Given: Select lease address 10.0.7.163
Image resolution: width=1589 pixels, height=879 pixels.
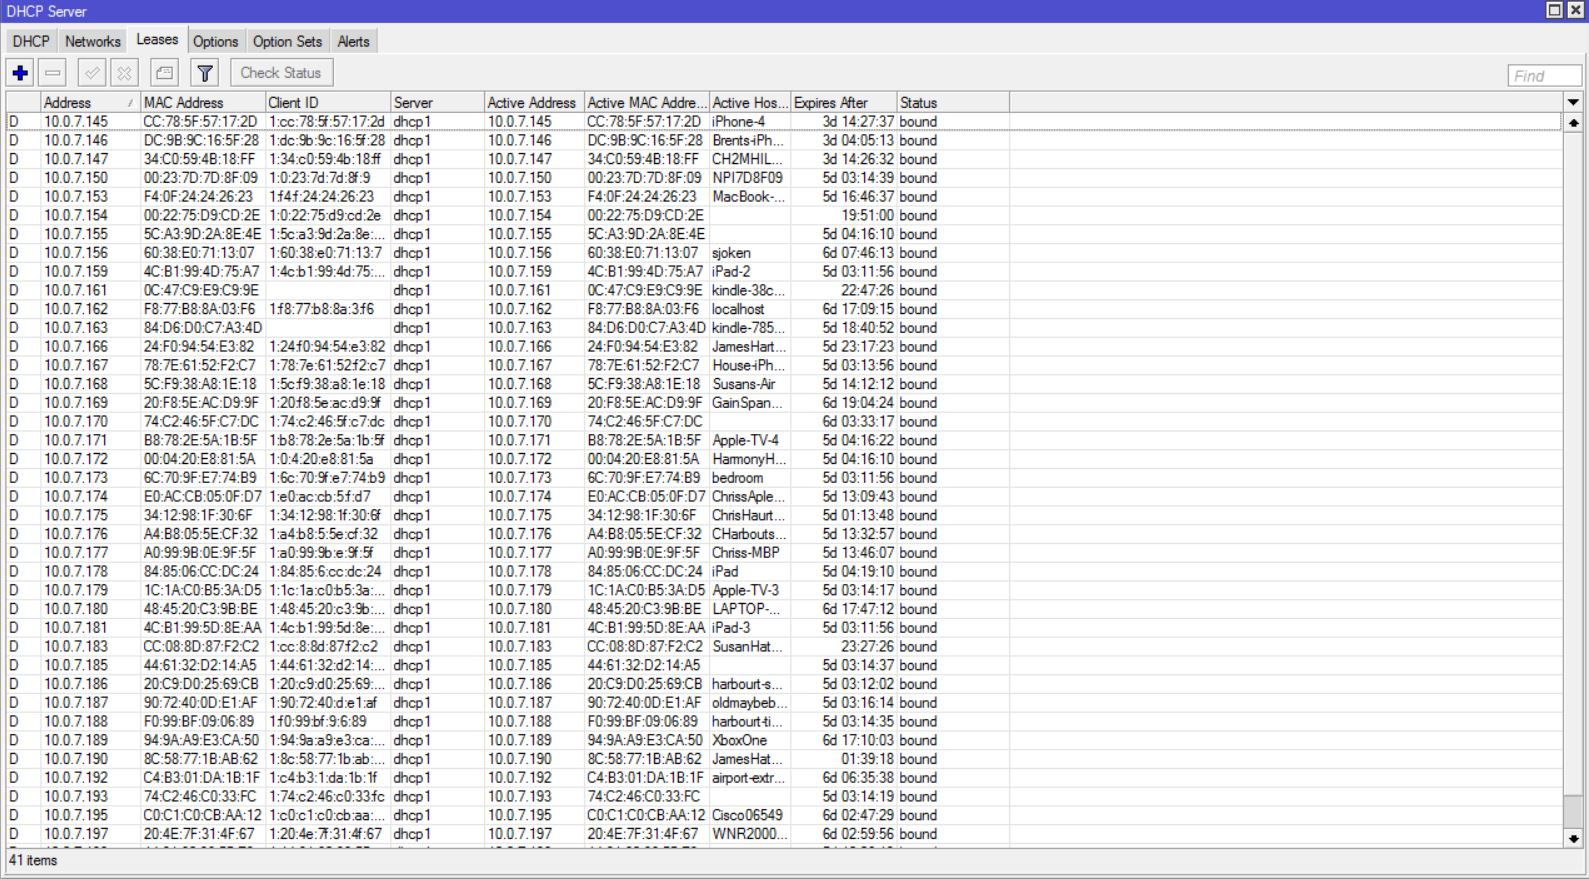Looking at the screenshot, I should pos(76,328).
